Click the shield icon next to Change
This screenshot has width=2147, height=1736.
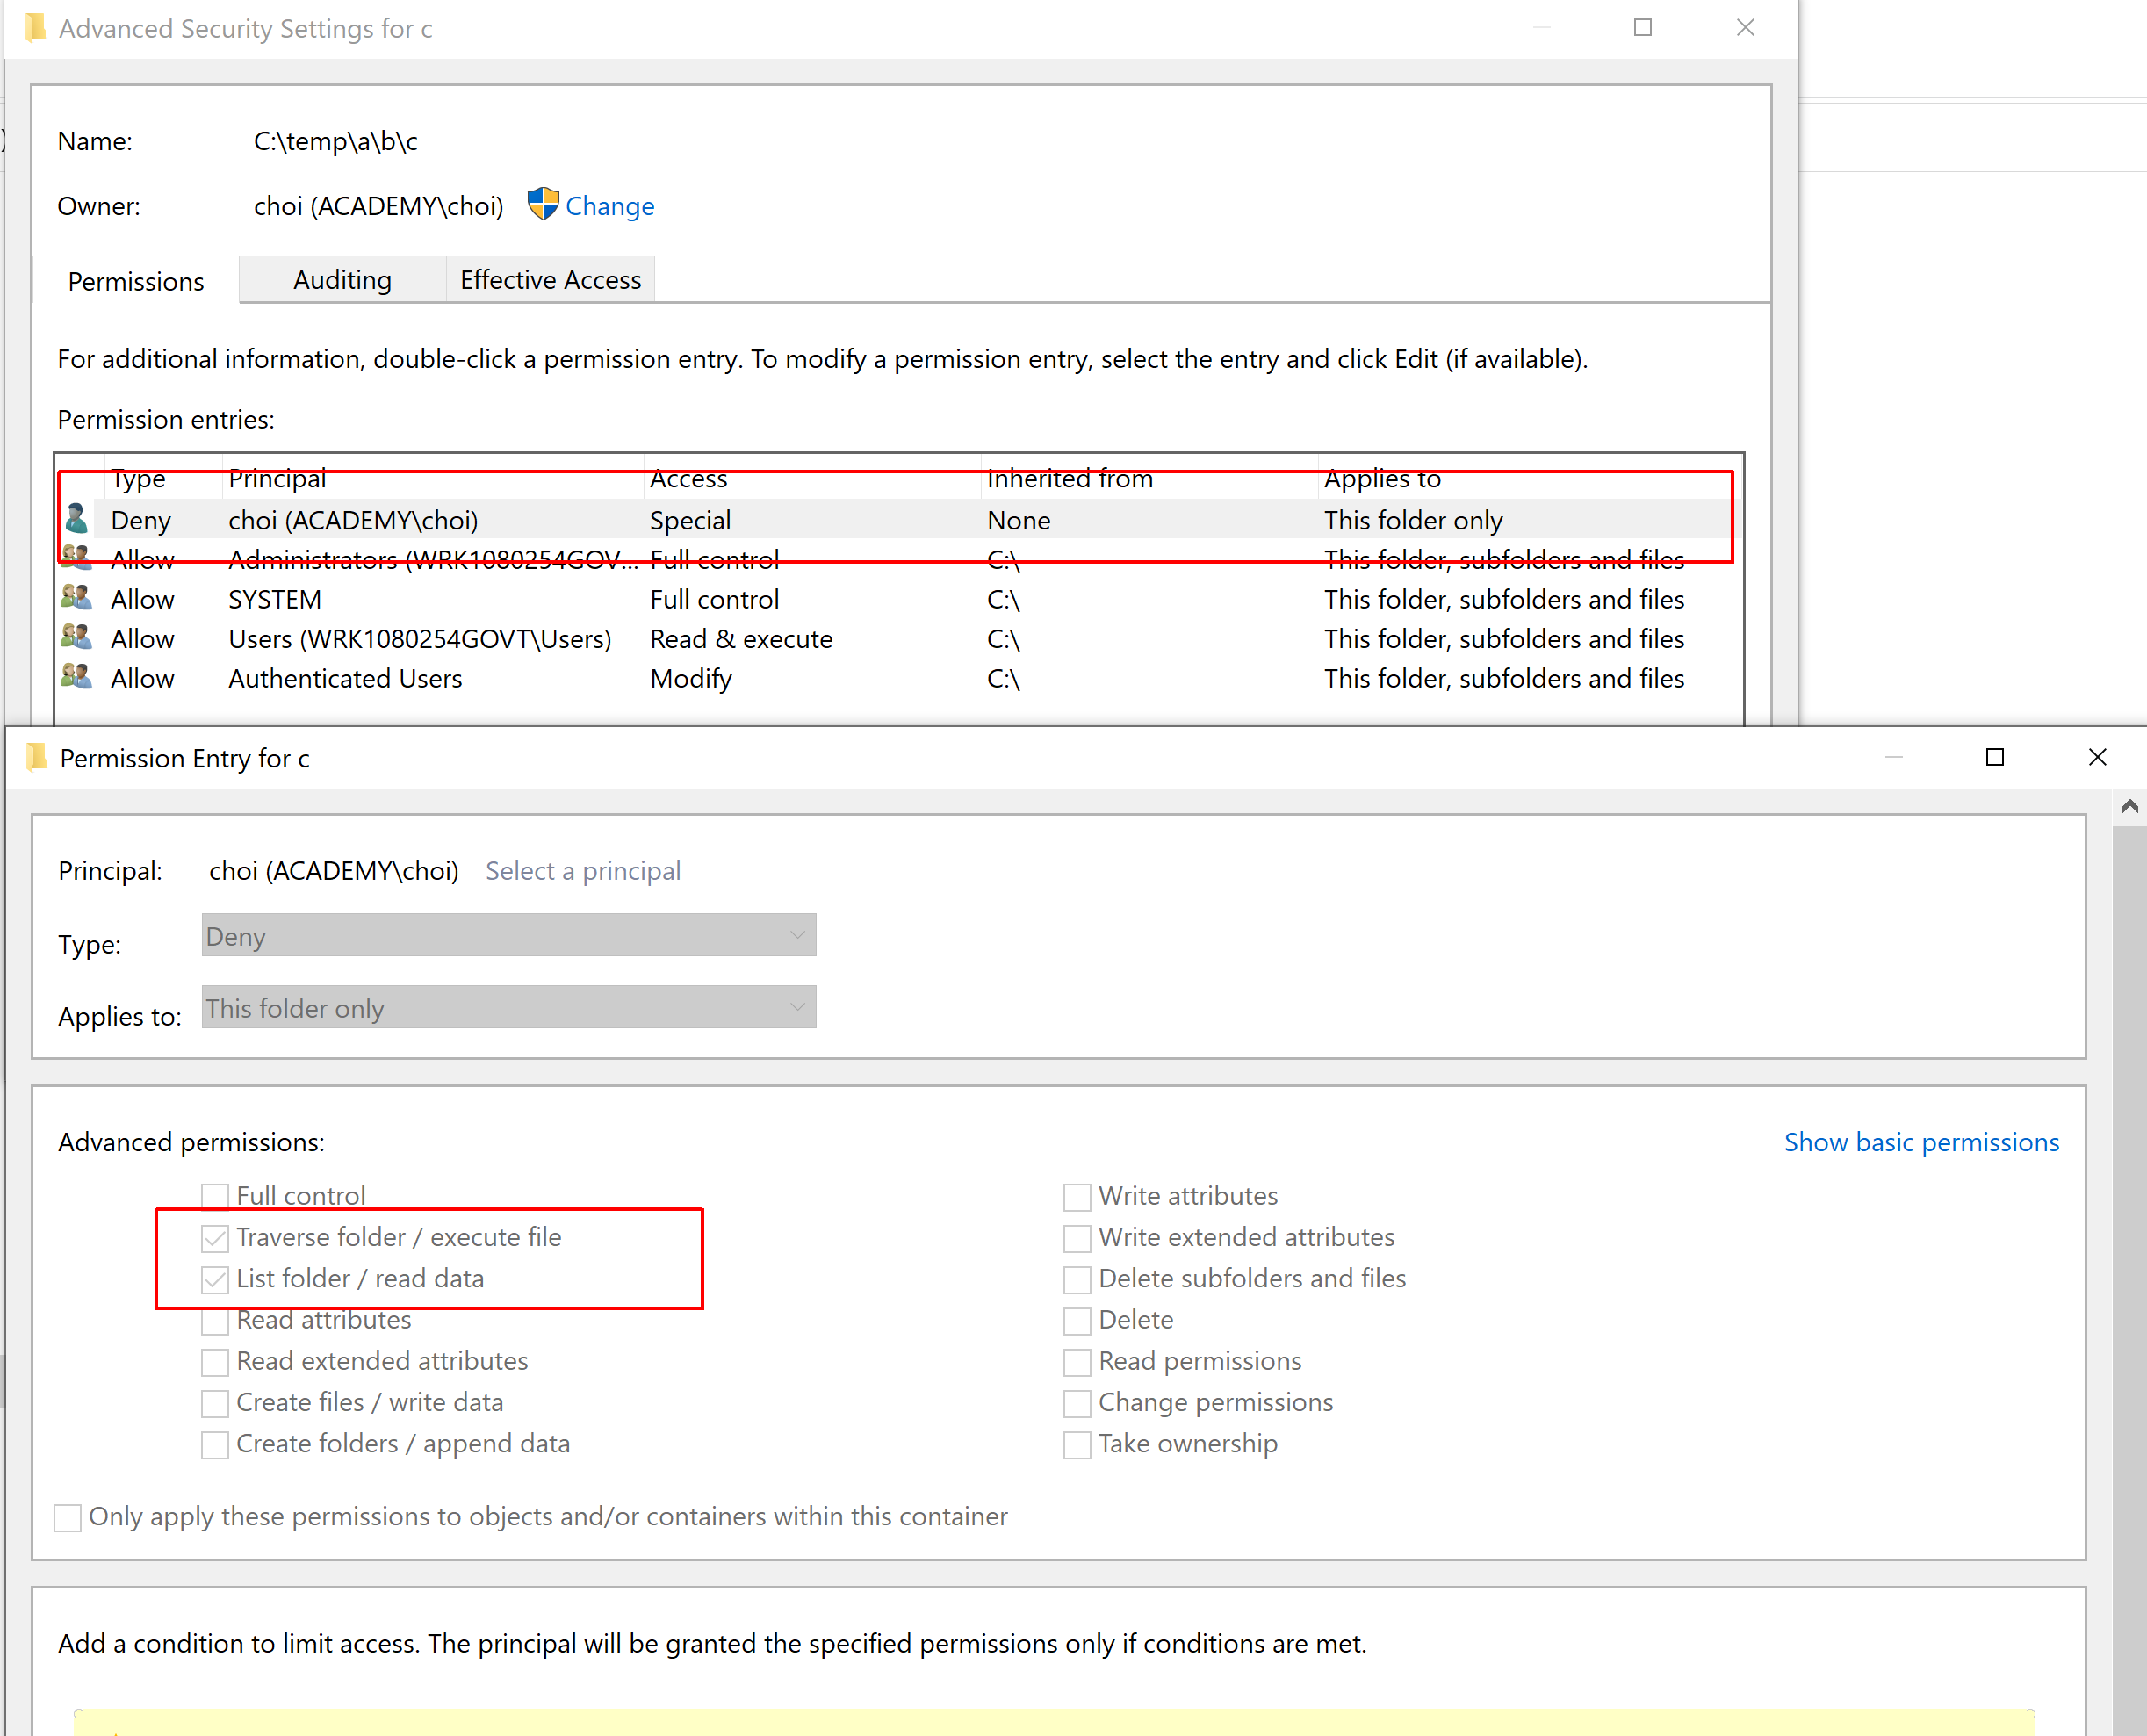543,205
